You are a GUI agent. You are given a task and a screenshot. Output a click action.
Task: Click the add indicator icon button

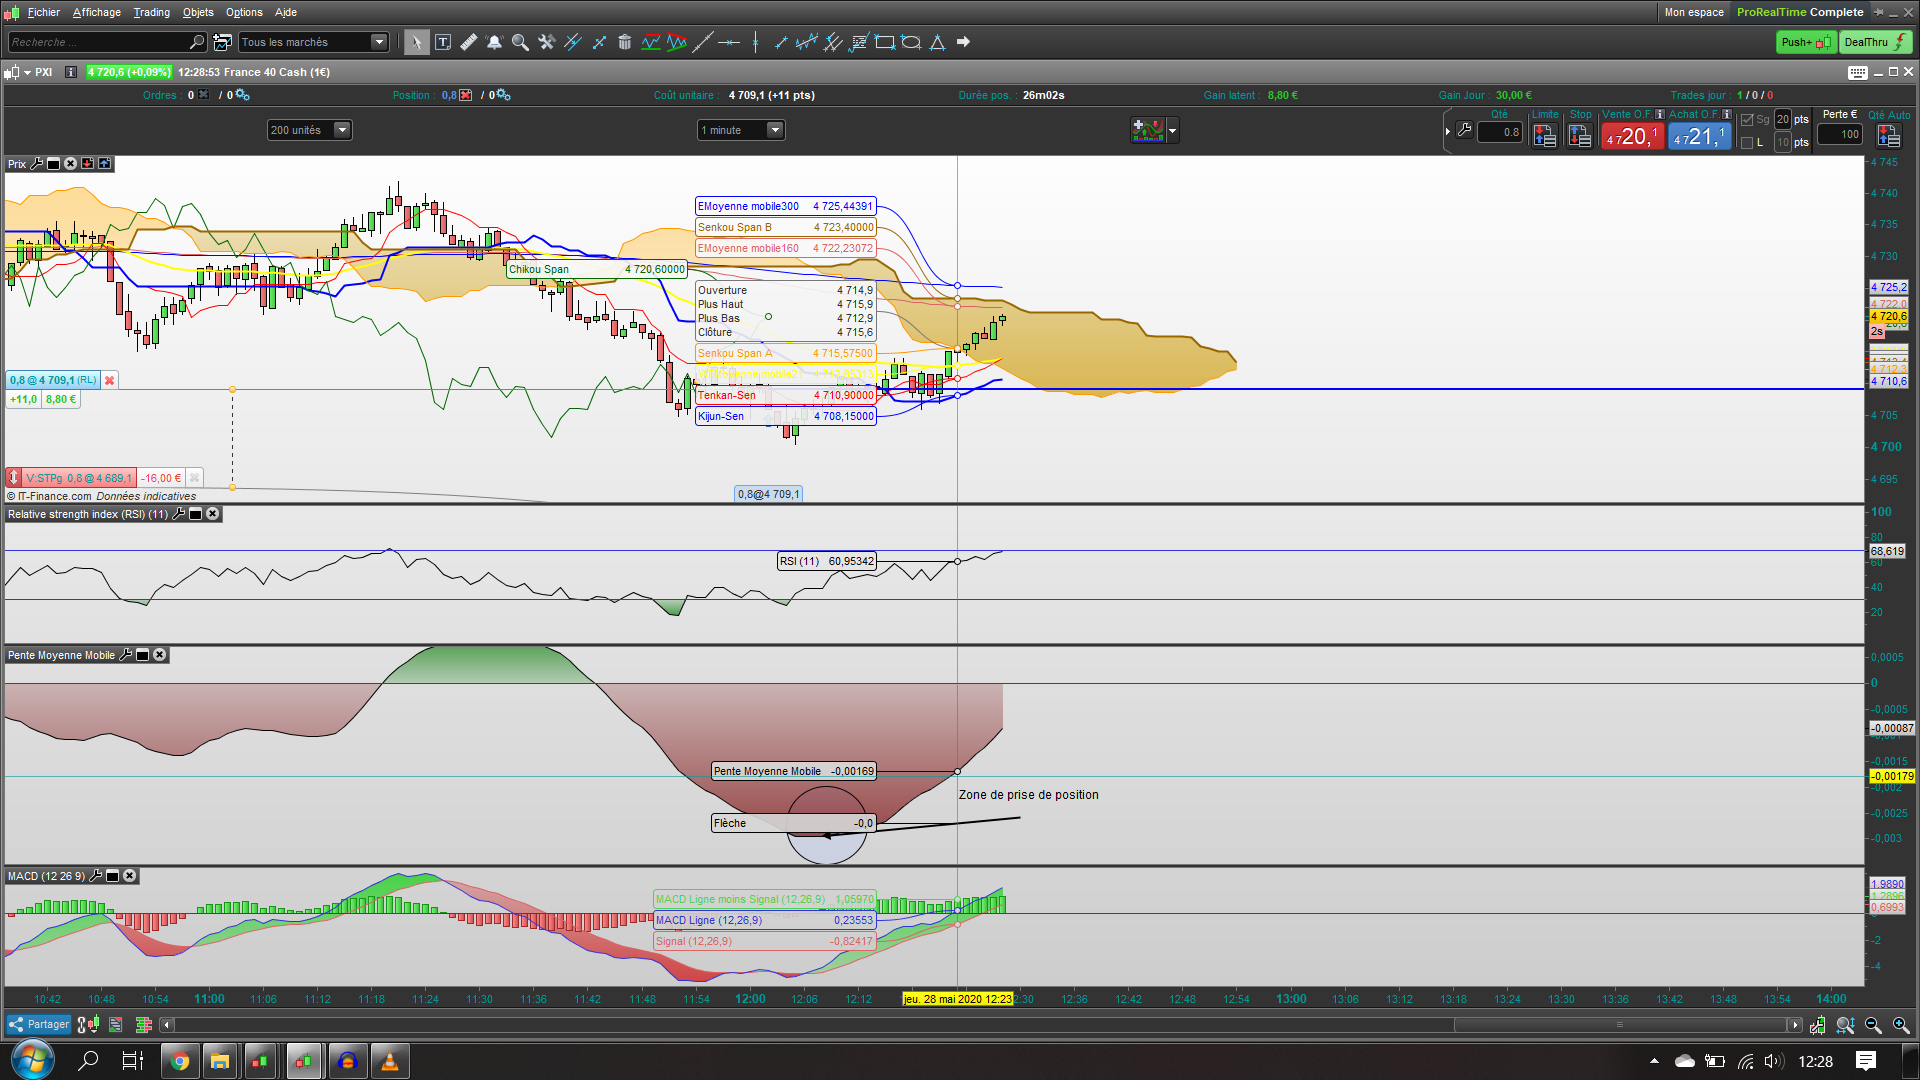[1148, 130]
